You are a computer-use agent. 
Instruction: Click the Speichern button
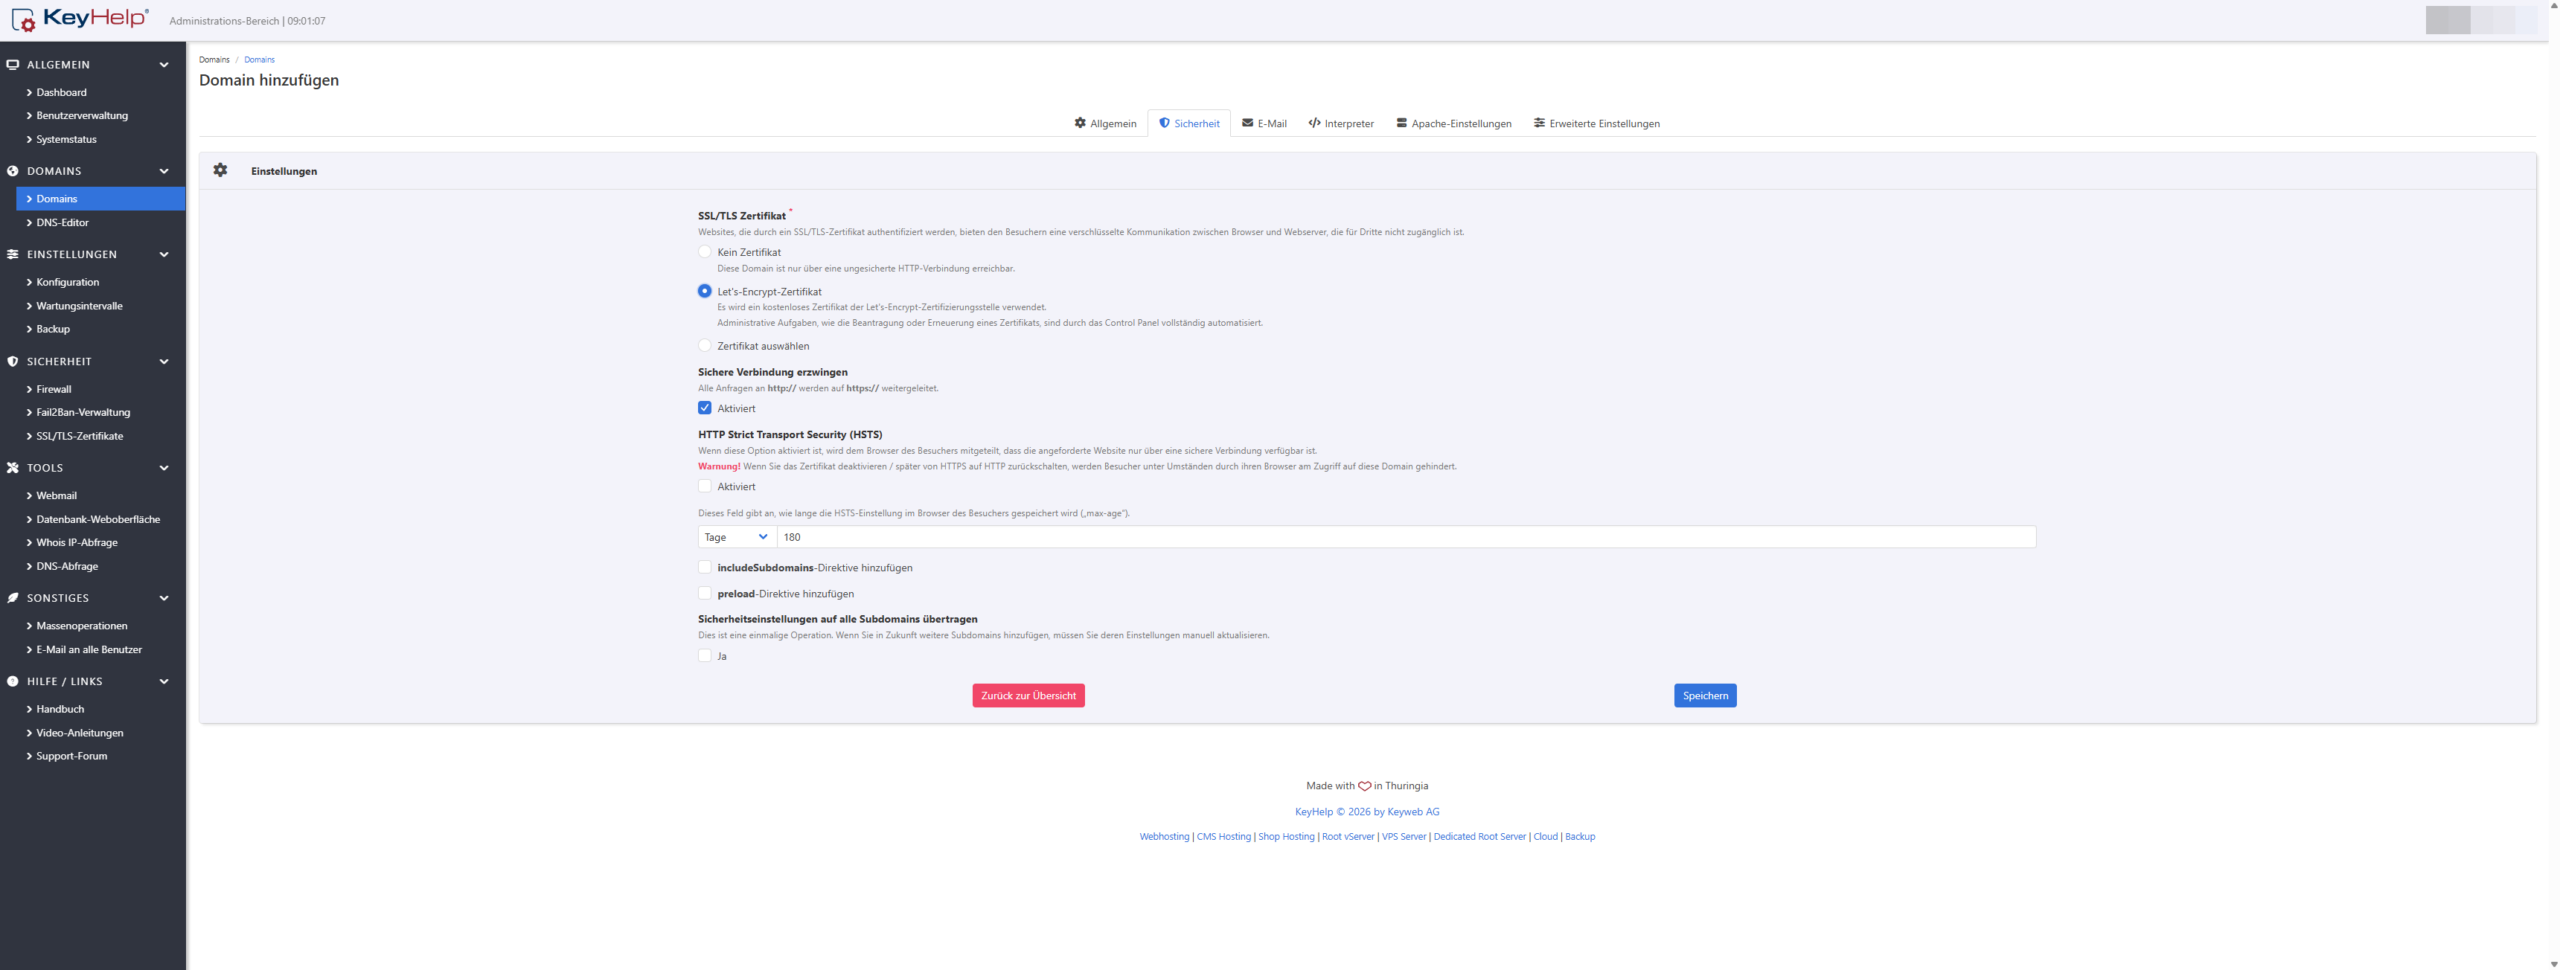[x=1705, y=696]
